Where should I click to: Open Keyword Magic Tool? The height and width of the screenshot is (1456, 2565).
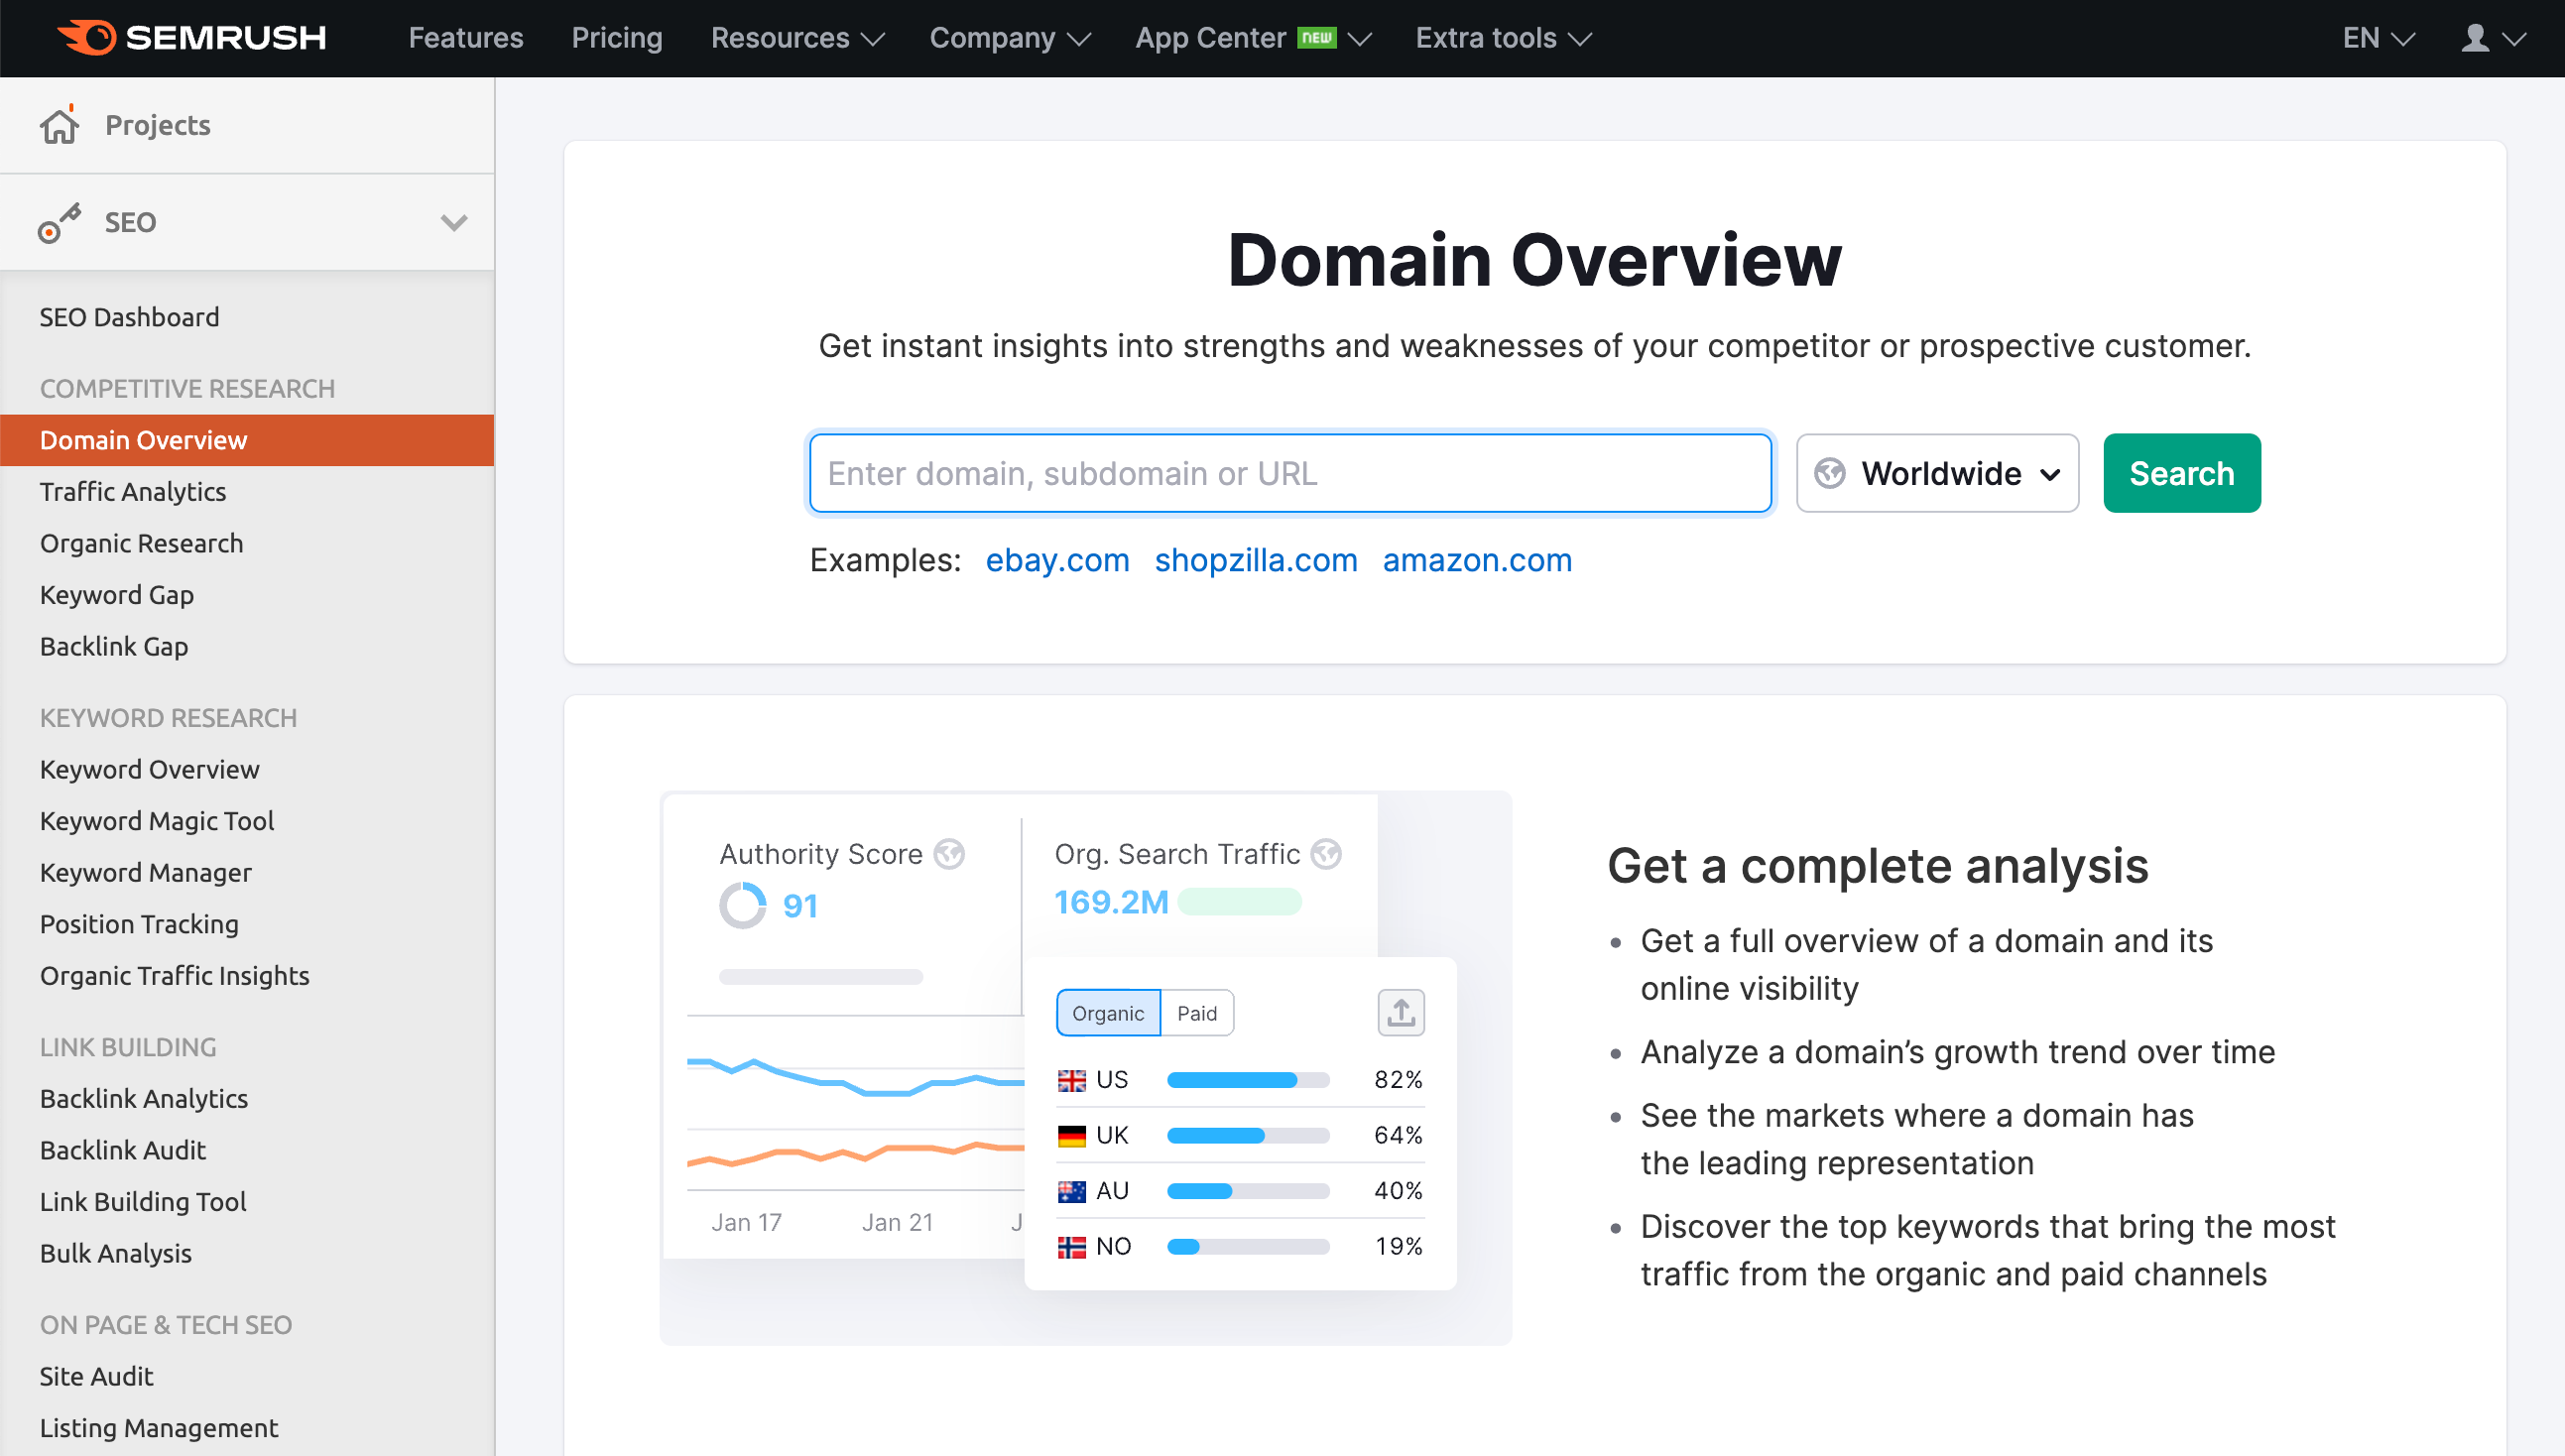point(157,821)
